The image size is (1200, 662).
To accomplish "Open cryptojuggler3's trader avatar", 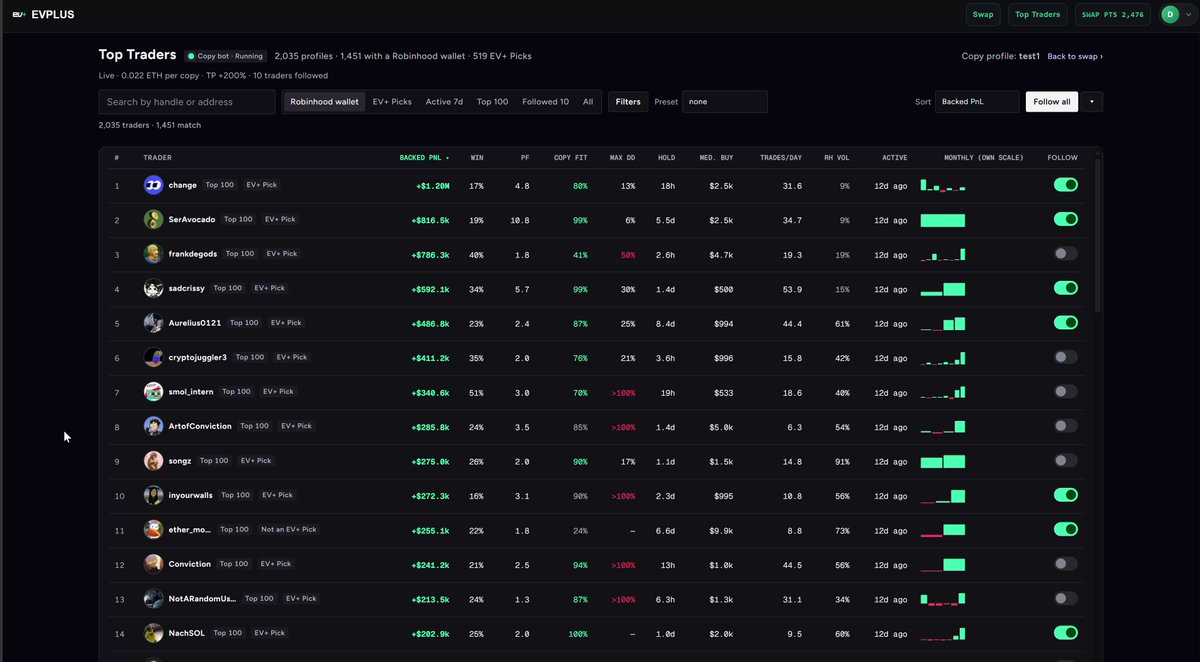I will pyautogui.click(x=153, y=357).
